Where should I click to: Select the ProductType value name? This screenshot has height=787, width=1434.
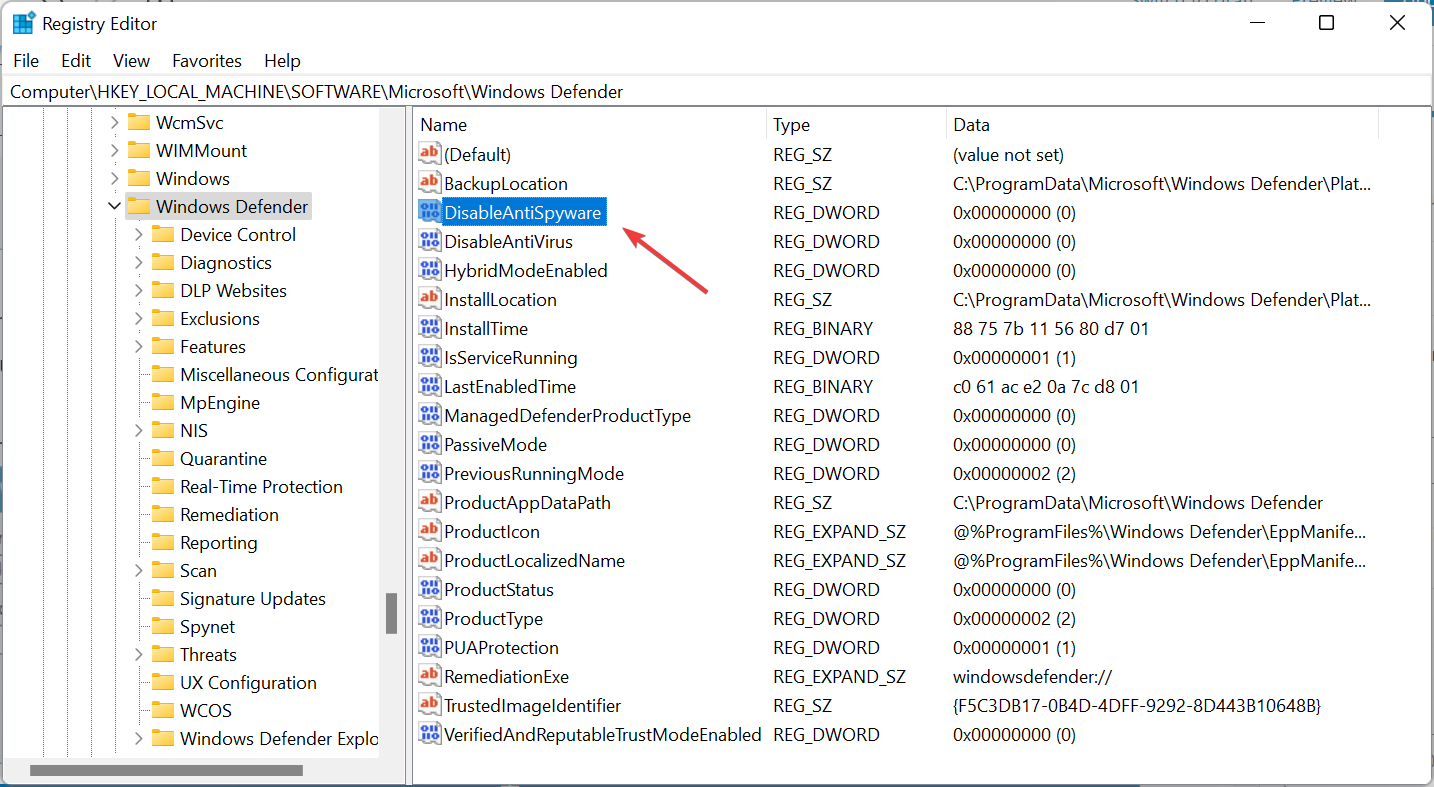[x=494, y=618]
